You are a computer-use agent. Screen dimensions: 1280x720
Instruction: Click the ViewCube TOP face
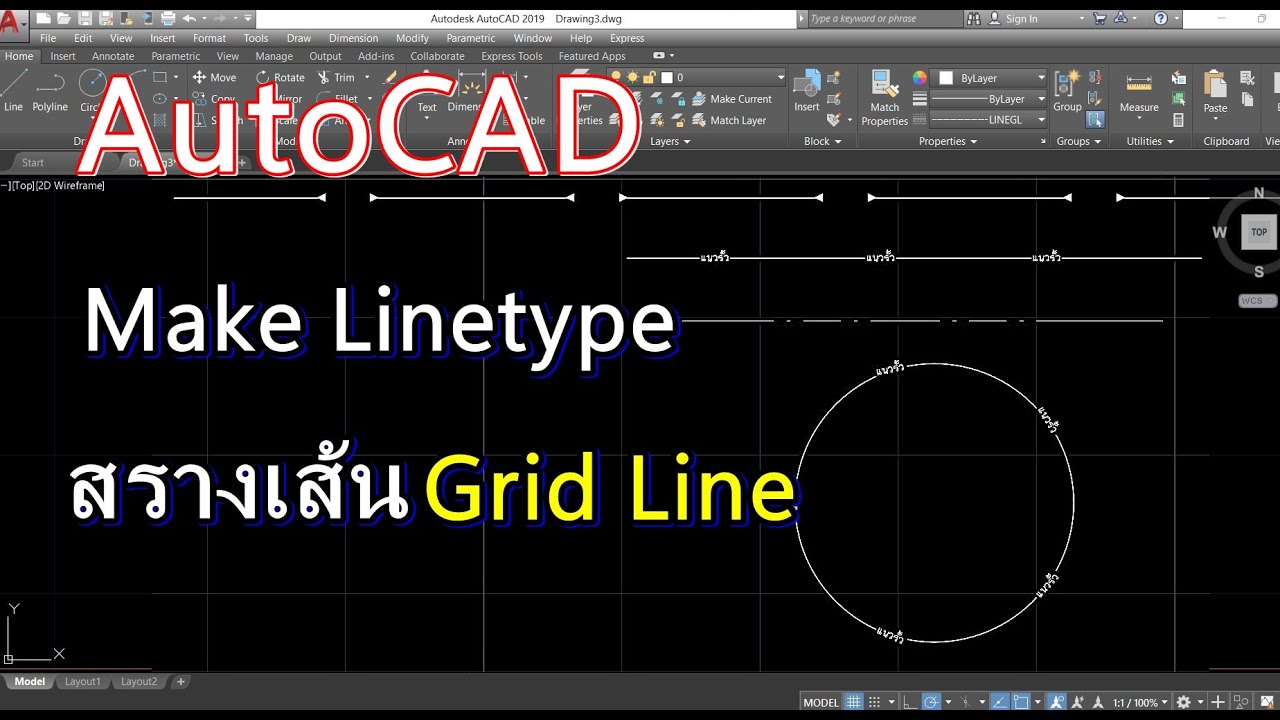pyautogui.click(x=1259, y=232)
